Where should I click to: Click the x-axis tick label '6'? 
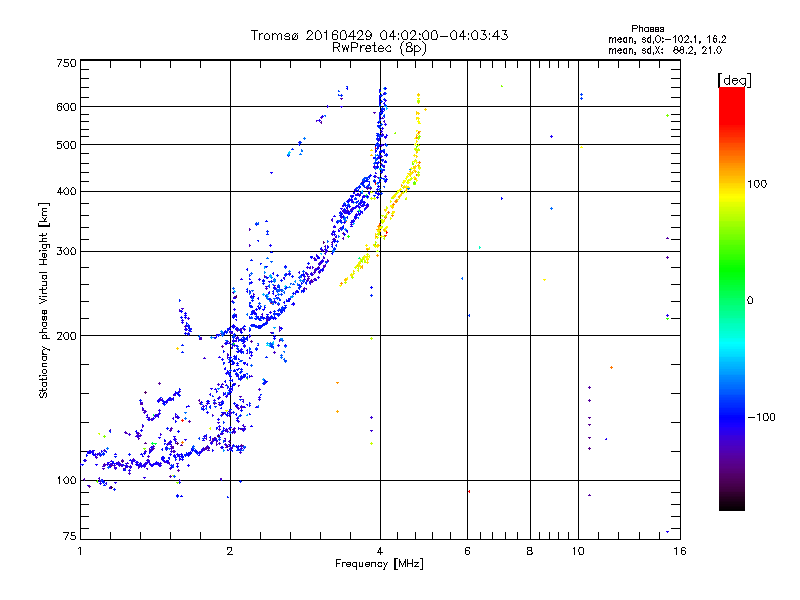coord(467,551)
